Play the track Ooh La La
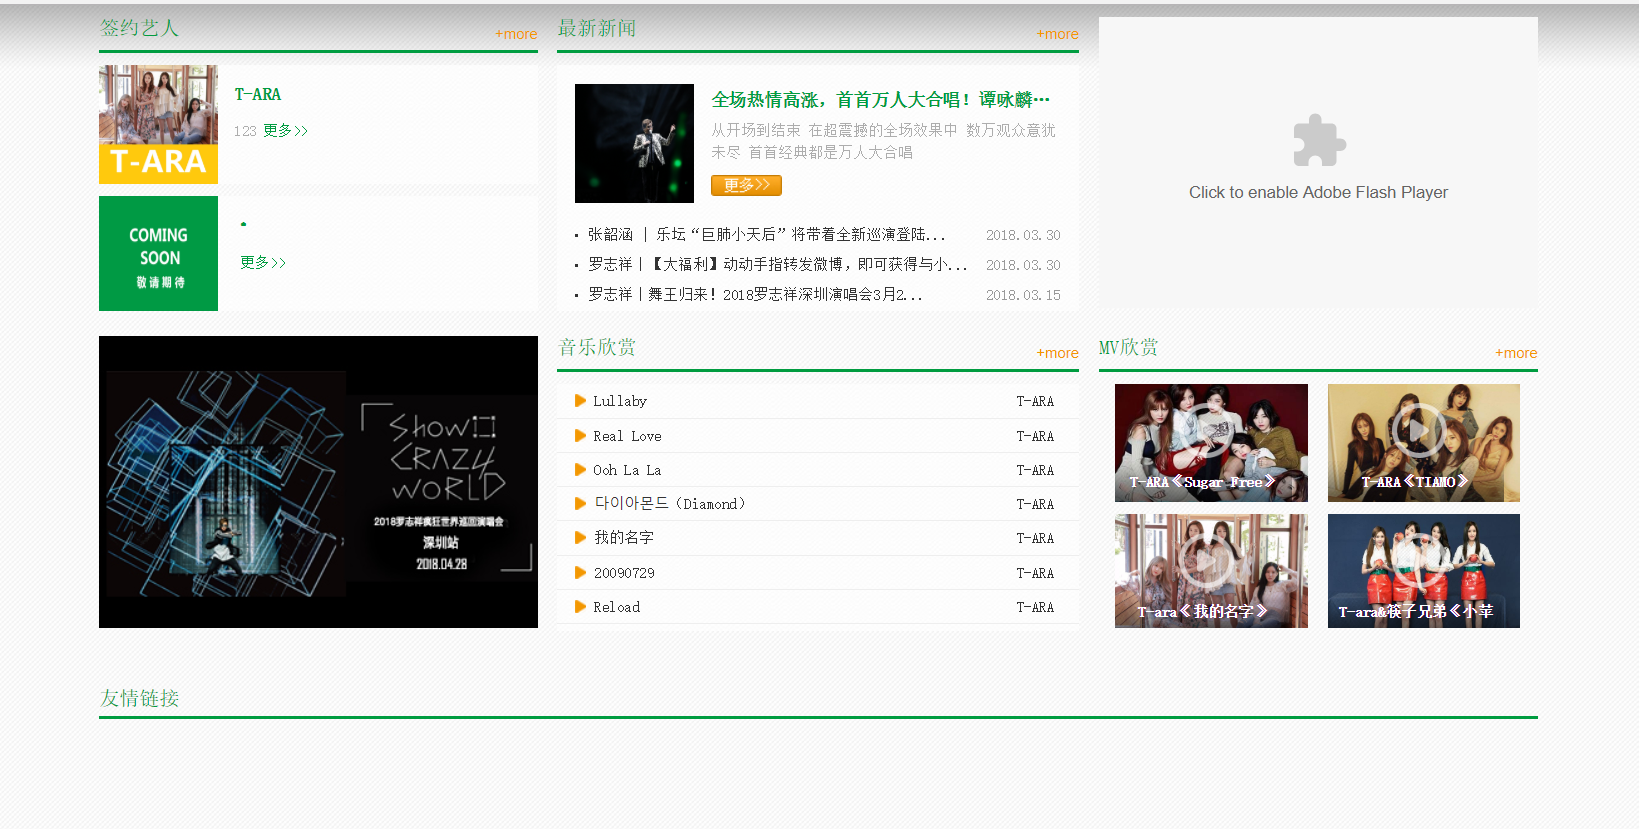Screen dimensions: 1639x829 click(x=580, y=470)
